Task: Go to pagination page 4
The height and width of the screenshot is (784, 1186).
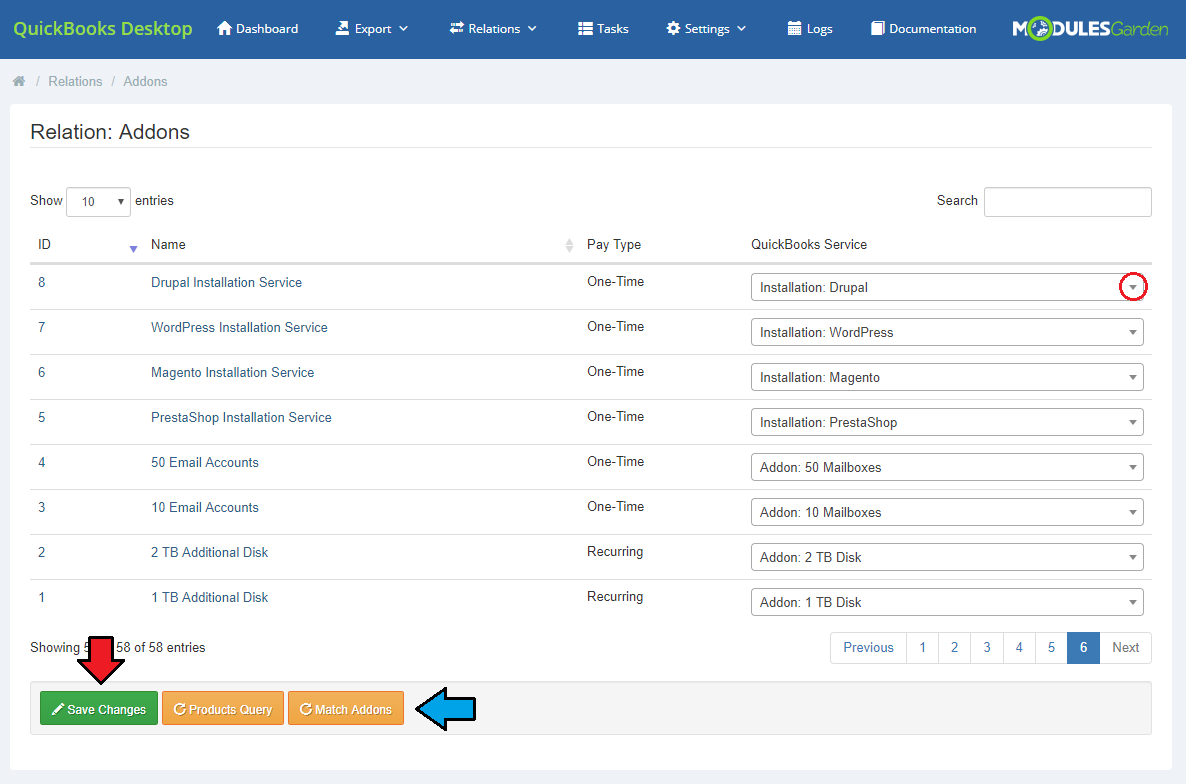Action: (1019, 648)
